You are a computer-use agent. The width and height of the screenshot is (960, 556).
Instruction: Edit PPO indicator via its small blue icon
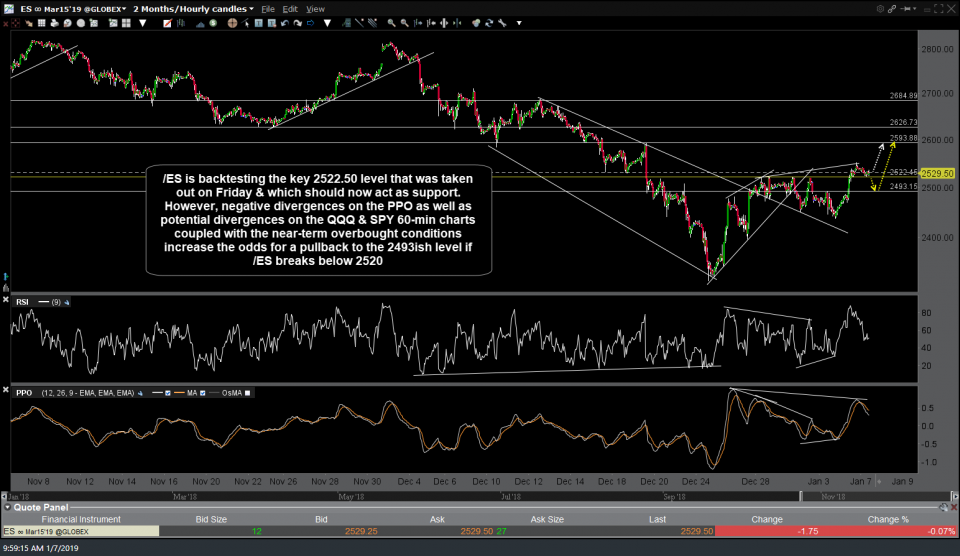click(x=140, y=393)
